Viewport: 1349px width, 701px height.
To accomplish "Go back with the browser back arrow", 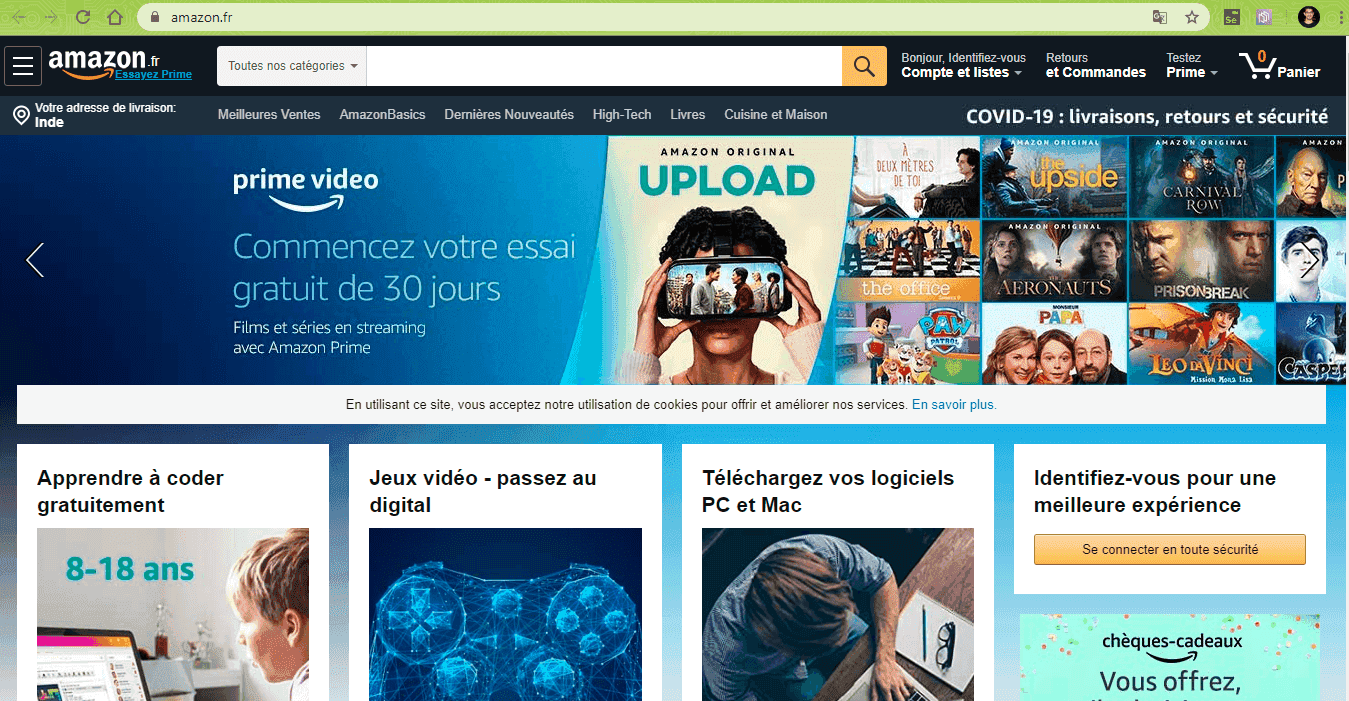I will [x=19, y=17].
